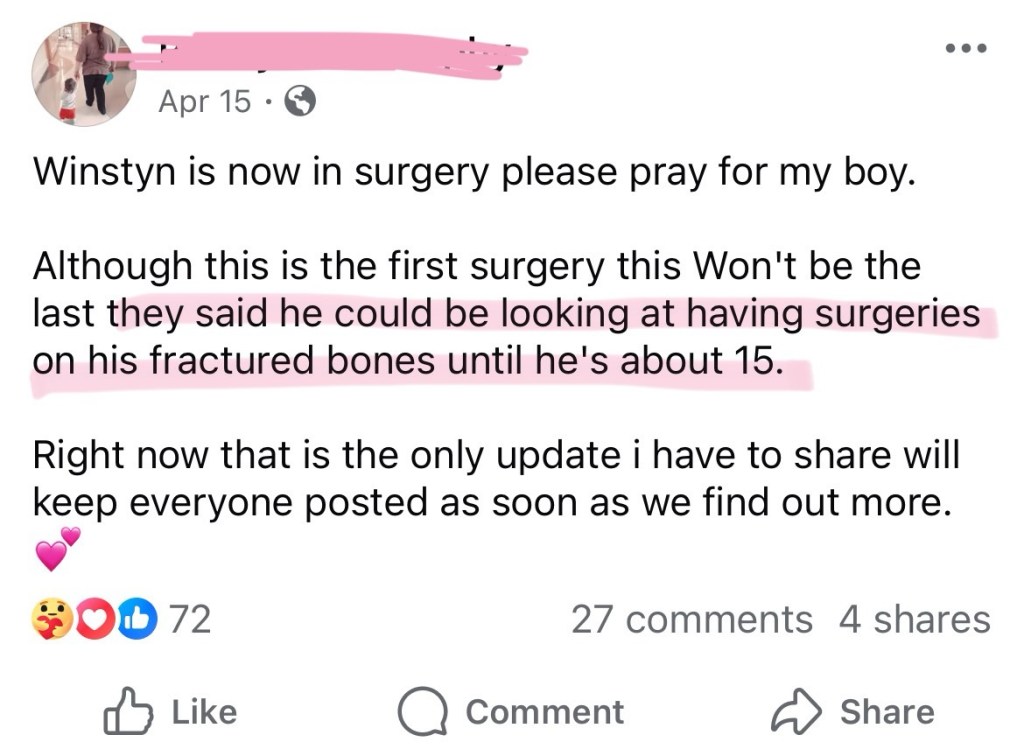Viewport: 1024px width, 756px height.
Task: Click the globe public-audience icon
Action: coord(301,100)
